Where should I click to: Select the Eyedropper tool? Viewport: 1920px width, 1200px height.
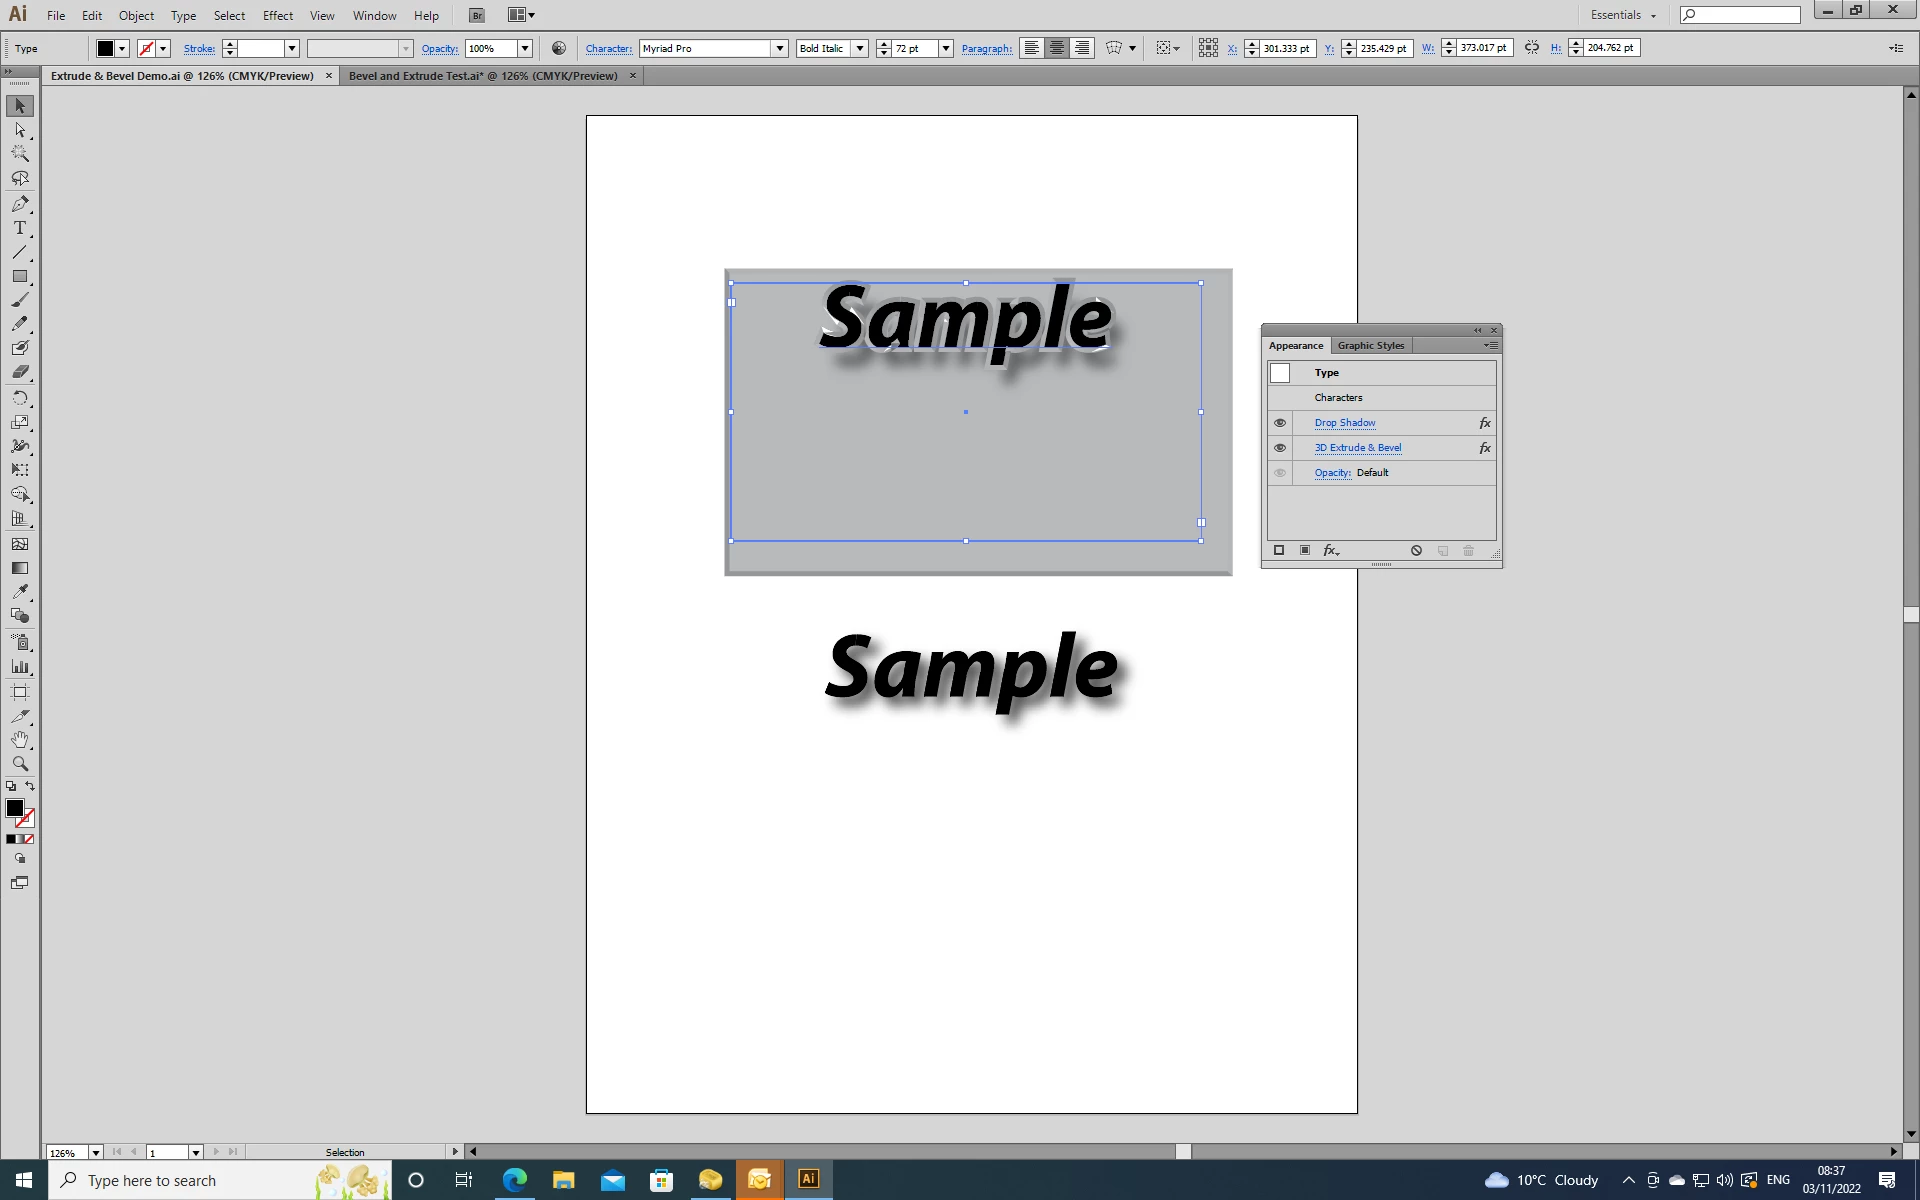point(20,592)
